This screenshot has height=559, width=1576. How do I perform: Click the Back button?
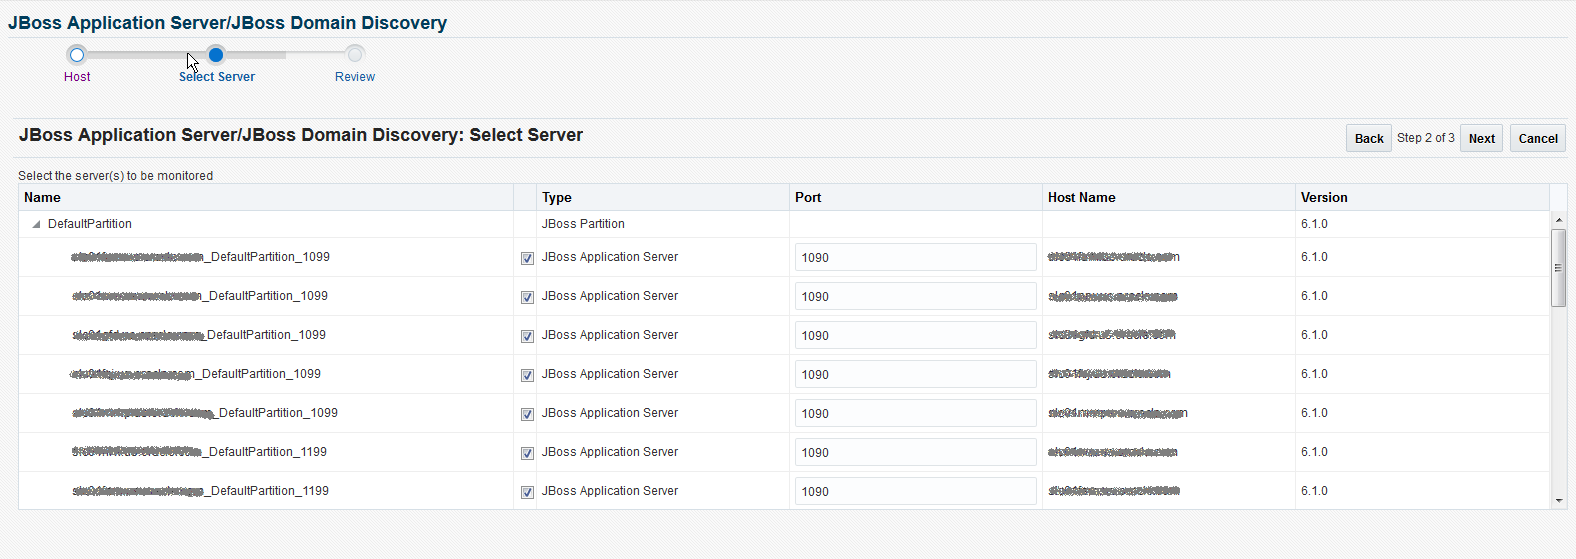(1369, 138)
